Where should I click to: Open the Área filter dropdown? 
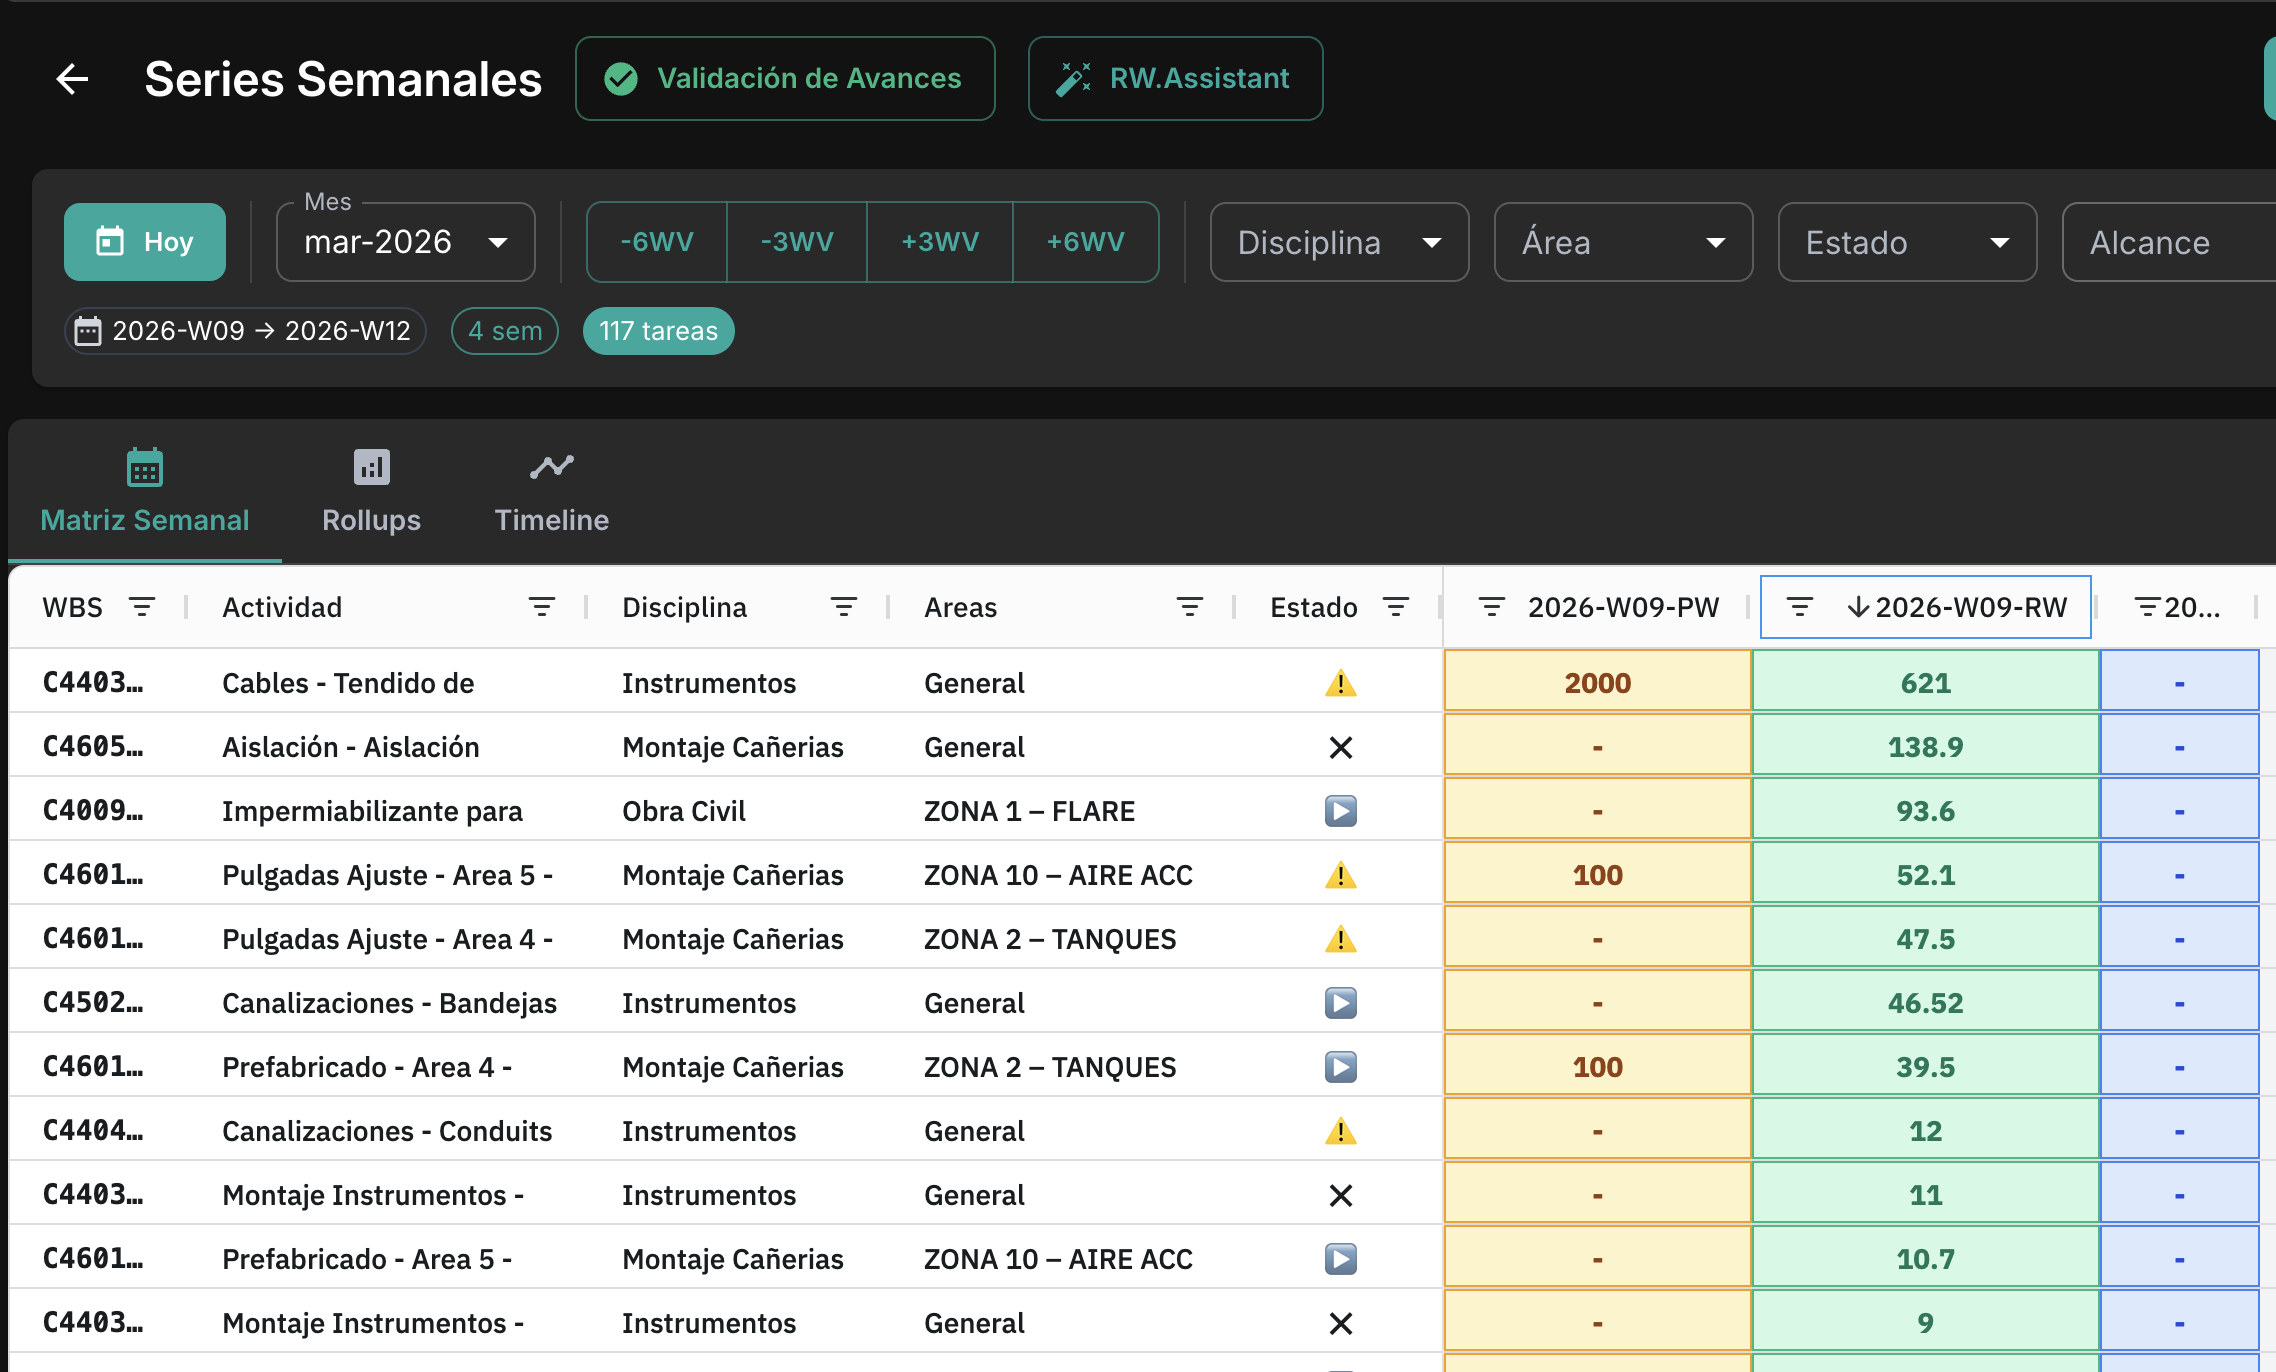click(x=1622, y=243)
